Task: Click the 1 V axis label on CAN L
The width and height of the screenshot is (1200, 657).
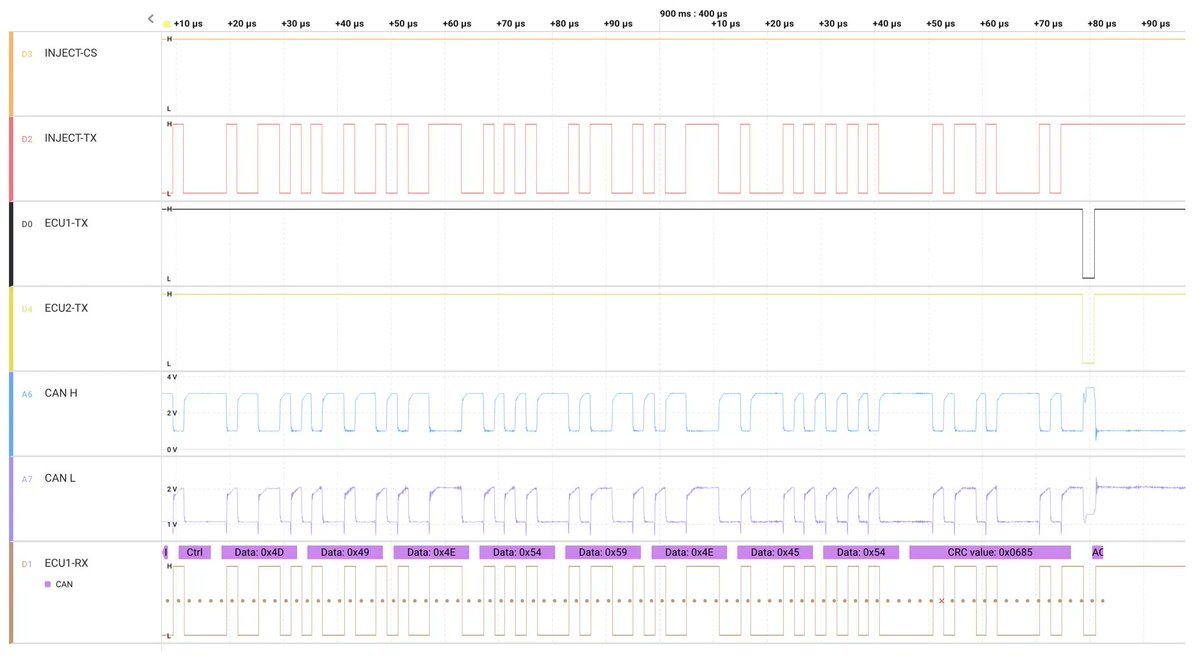Action: click(x=170, y=525)
